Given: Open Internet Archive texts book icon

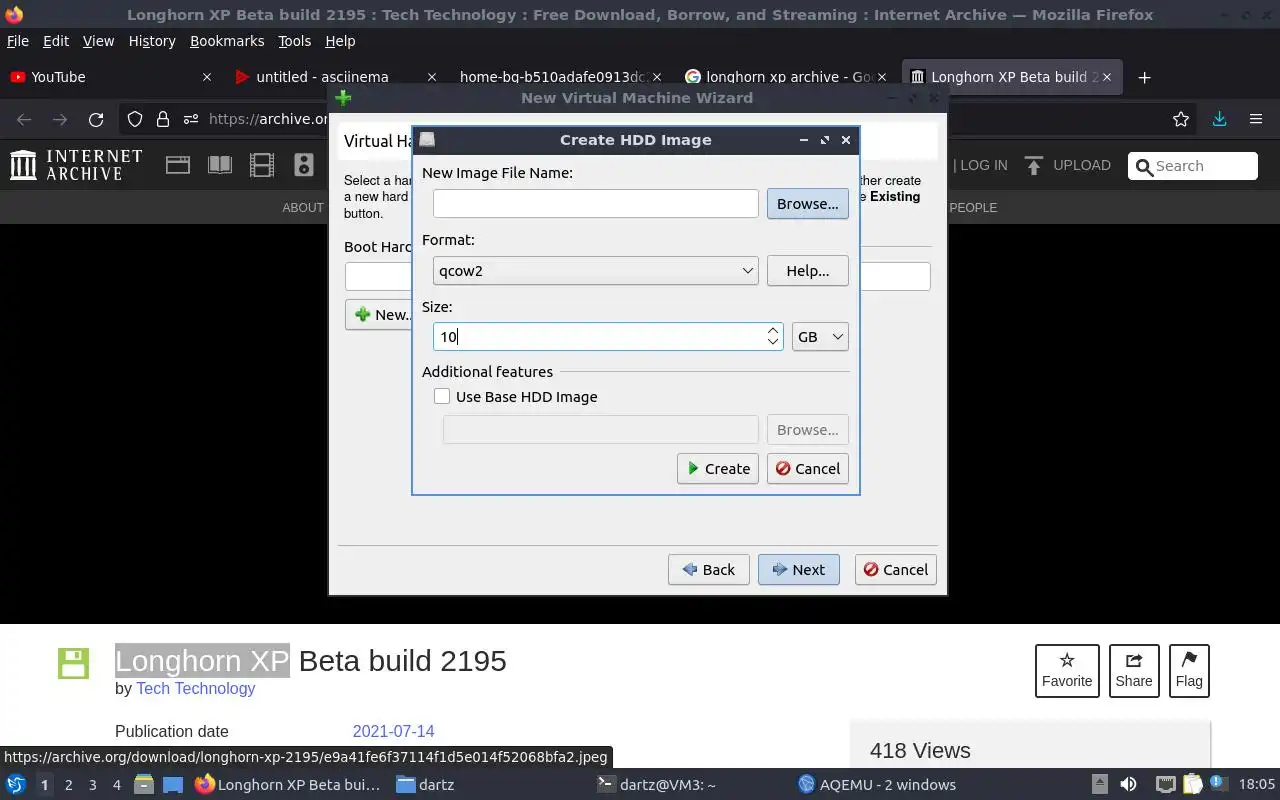Looking at the screenshot, I should click(x=220, y=165).
